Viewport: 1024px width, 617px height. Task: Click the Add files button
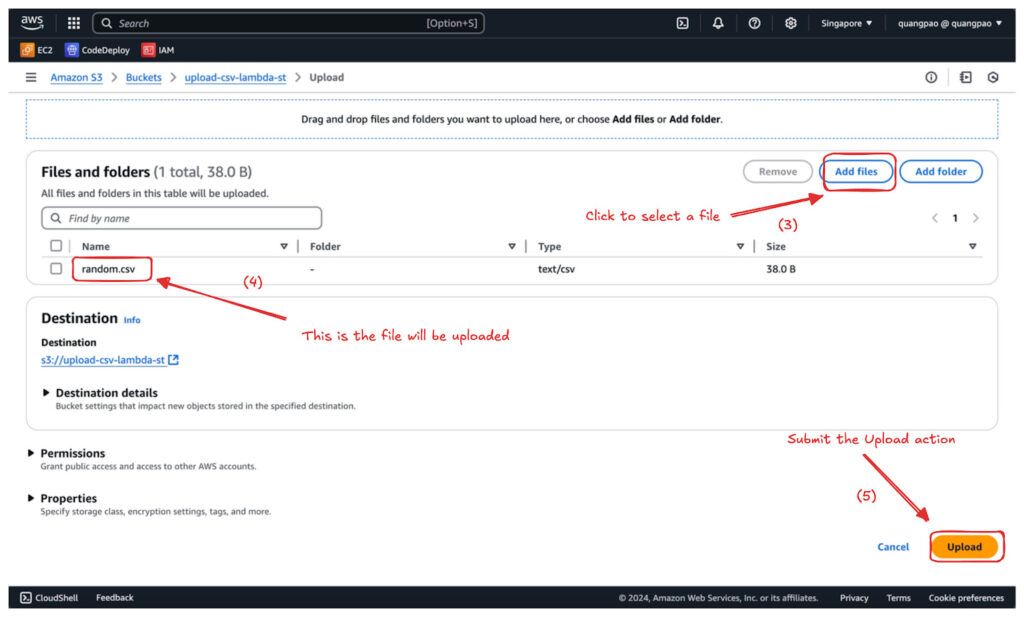[x=856, y=172]
